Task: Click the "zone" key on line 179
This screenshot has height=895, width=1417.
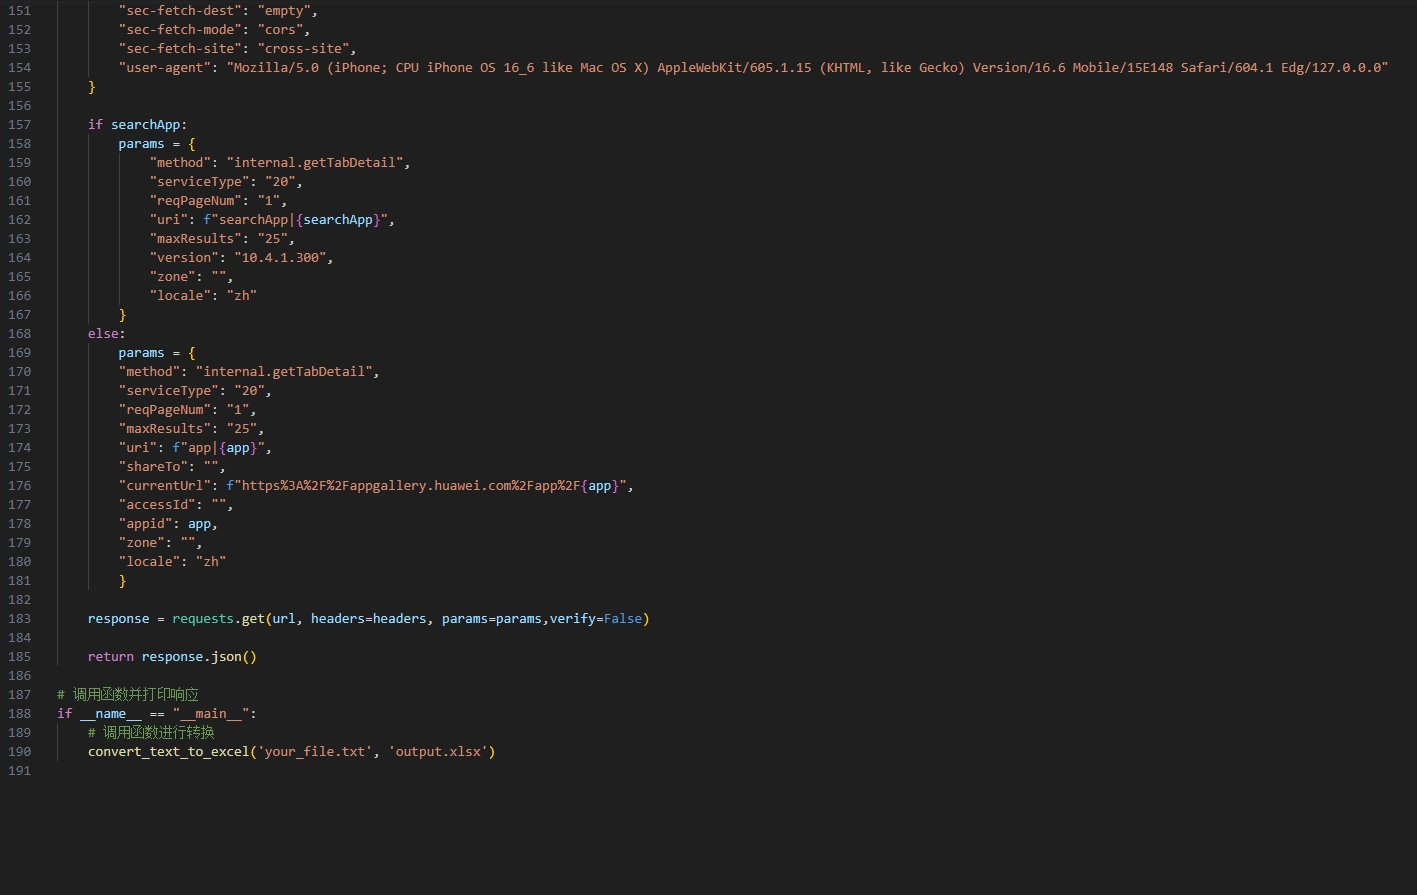Action: [141, 543]
